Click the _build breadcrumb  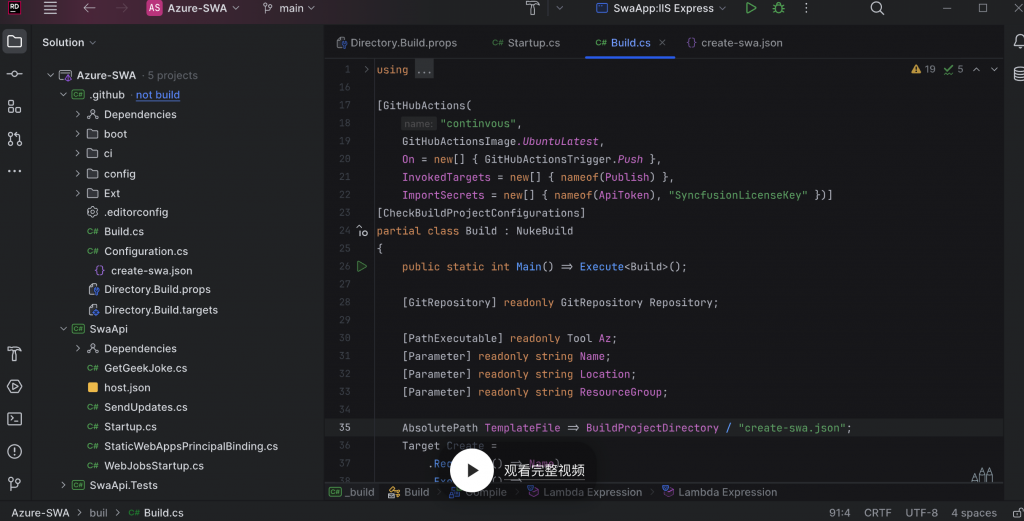[x=352, y=492]
